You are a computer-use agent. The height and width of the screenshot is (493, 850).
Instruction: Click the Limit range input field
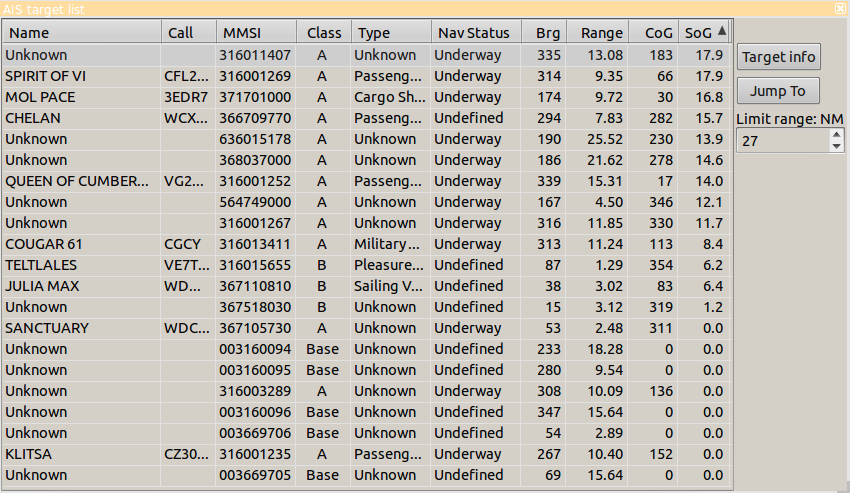click(x=782, y=142)
